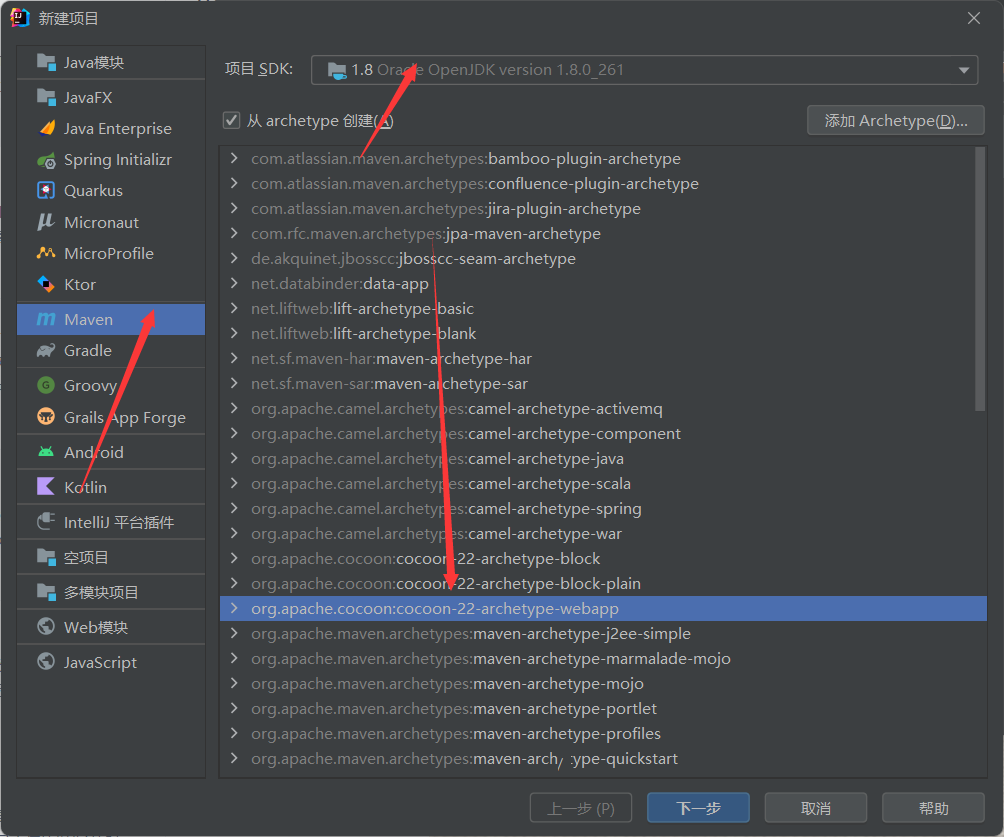Choose the 空项目 folder icon

click(46, 557)
